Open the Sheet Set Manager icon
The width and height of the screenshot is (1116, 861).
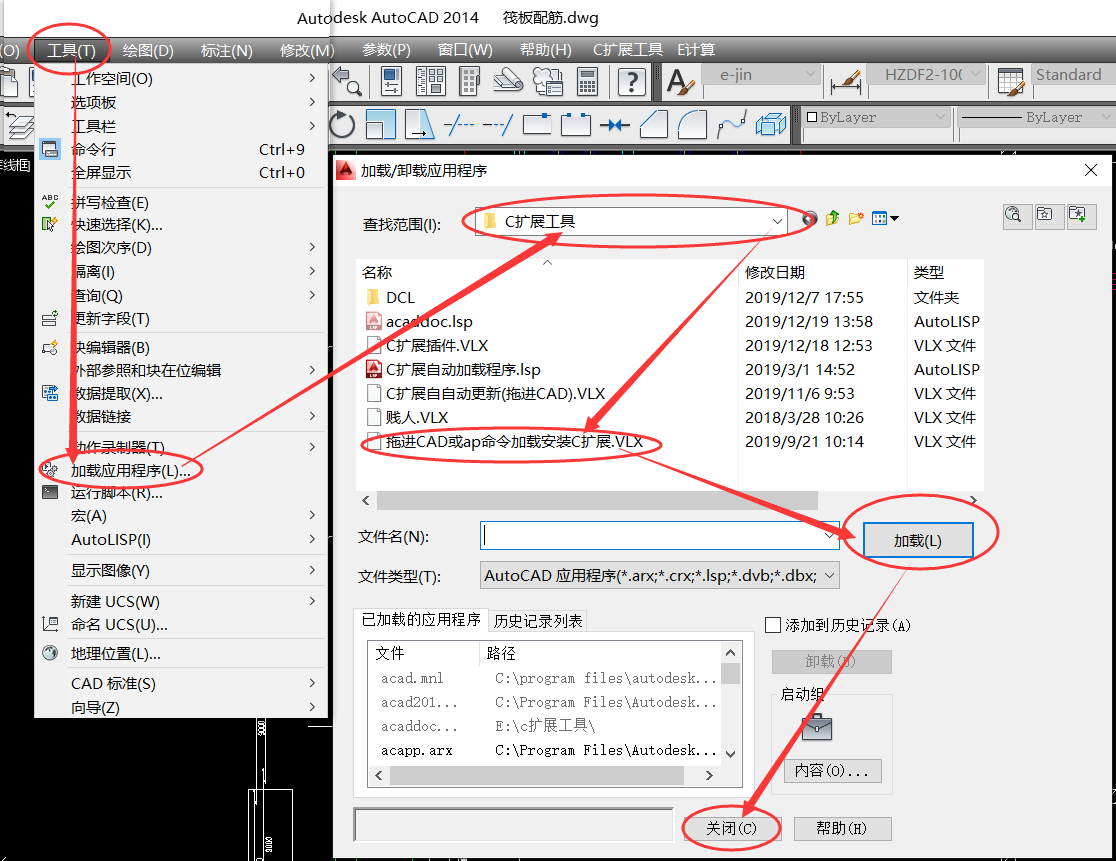(x=508, y=81)
